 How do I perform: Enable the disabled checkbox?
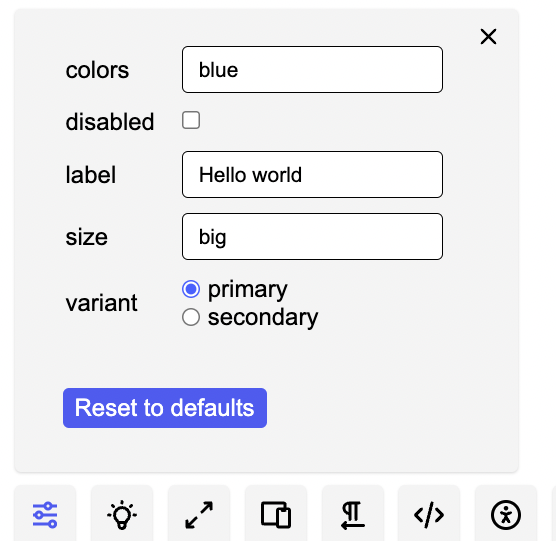click(191, 120)
